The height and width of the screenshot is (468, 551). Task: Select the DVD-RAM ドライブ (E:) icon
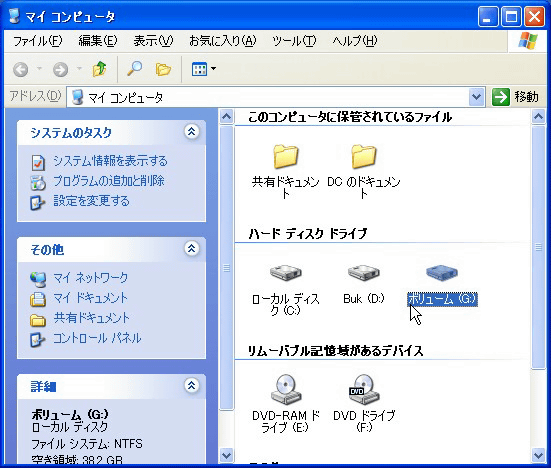click(x=286, y=389)
